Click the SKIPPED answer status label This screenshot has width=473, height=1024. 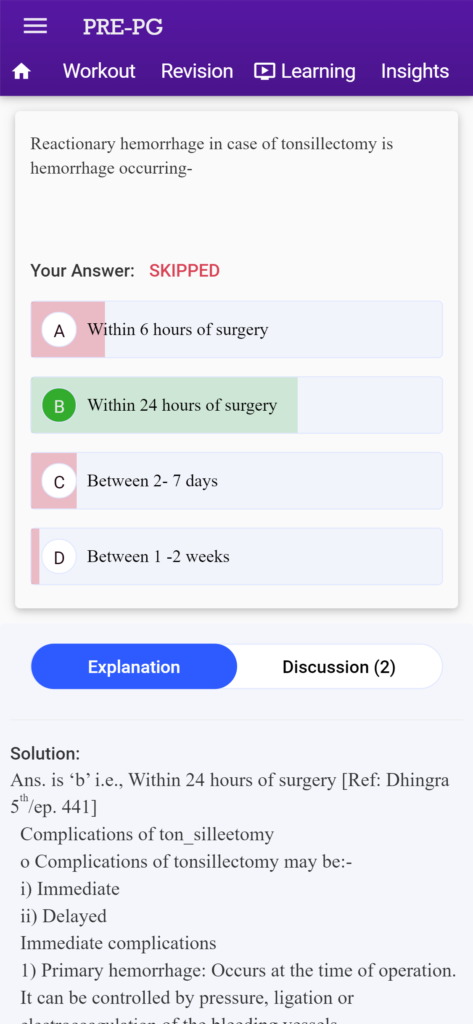184,271
